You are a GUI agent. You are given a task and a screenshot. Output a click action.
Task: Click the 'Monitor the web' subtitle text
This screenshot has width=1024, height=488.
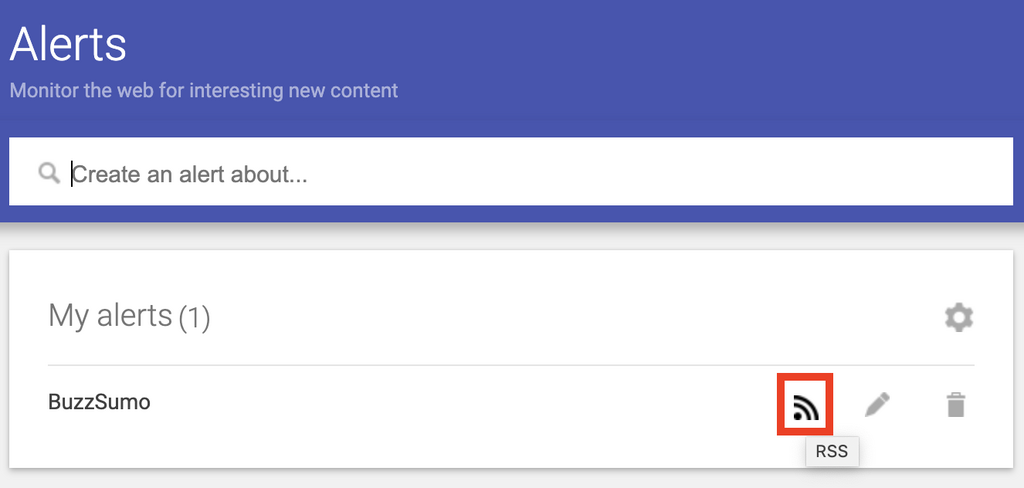(203, 91)
